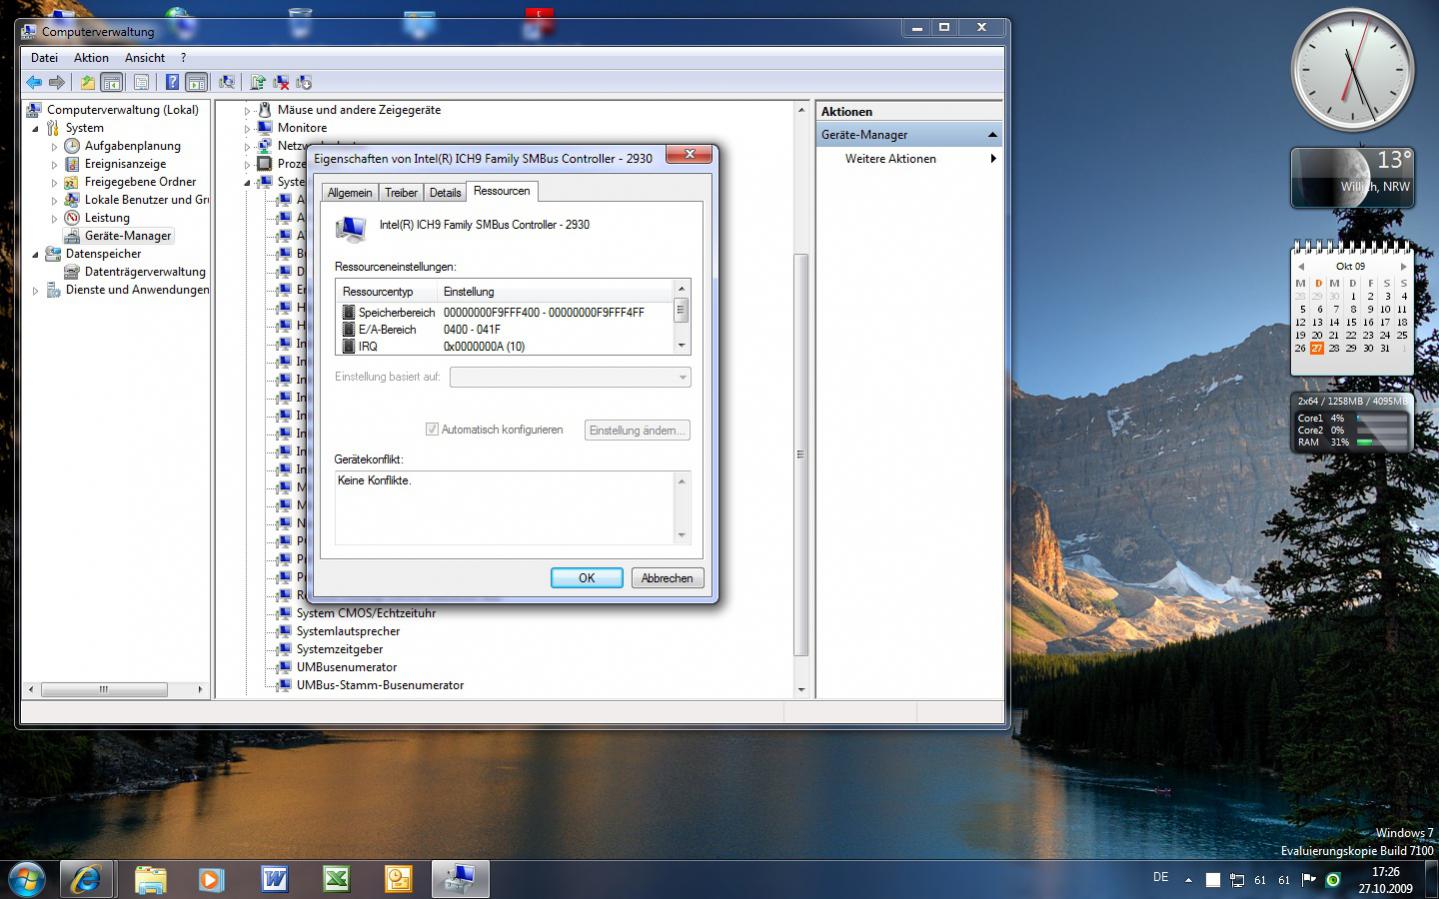Viewport: 1439px width, 899px height.
Task: Click the DE language indicator in the taskbar
Action: (1160, 877)
